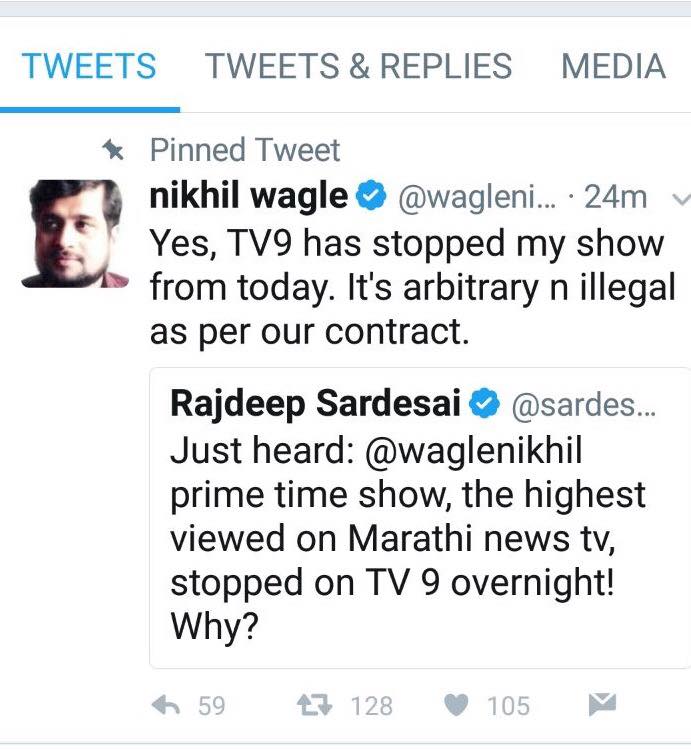
Task: Click the 24m tweet timestamp
Action: click(615, 198)
